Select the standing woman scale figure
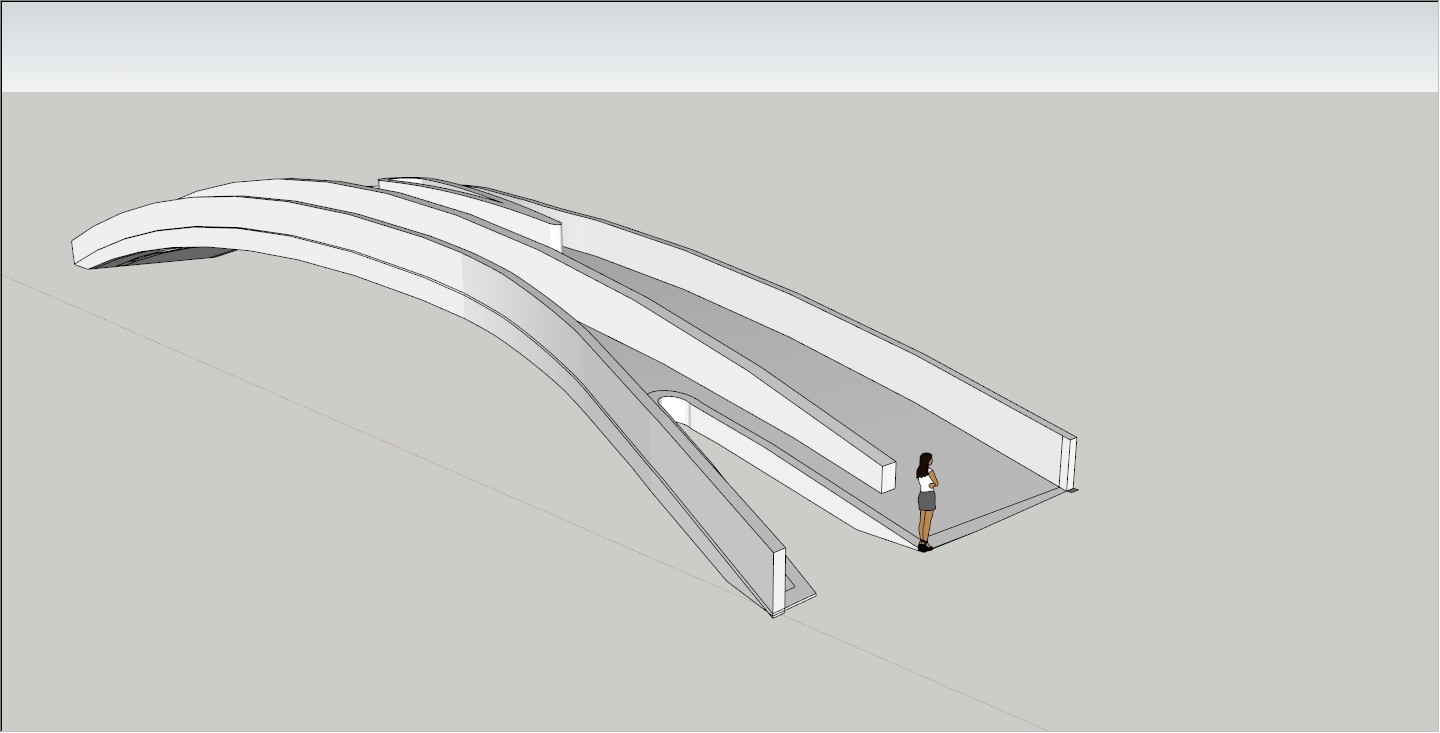The image size is (1440, 733). [926, 500]
